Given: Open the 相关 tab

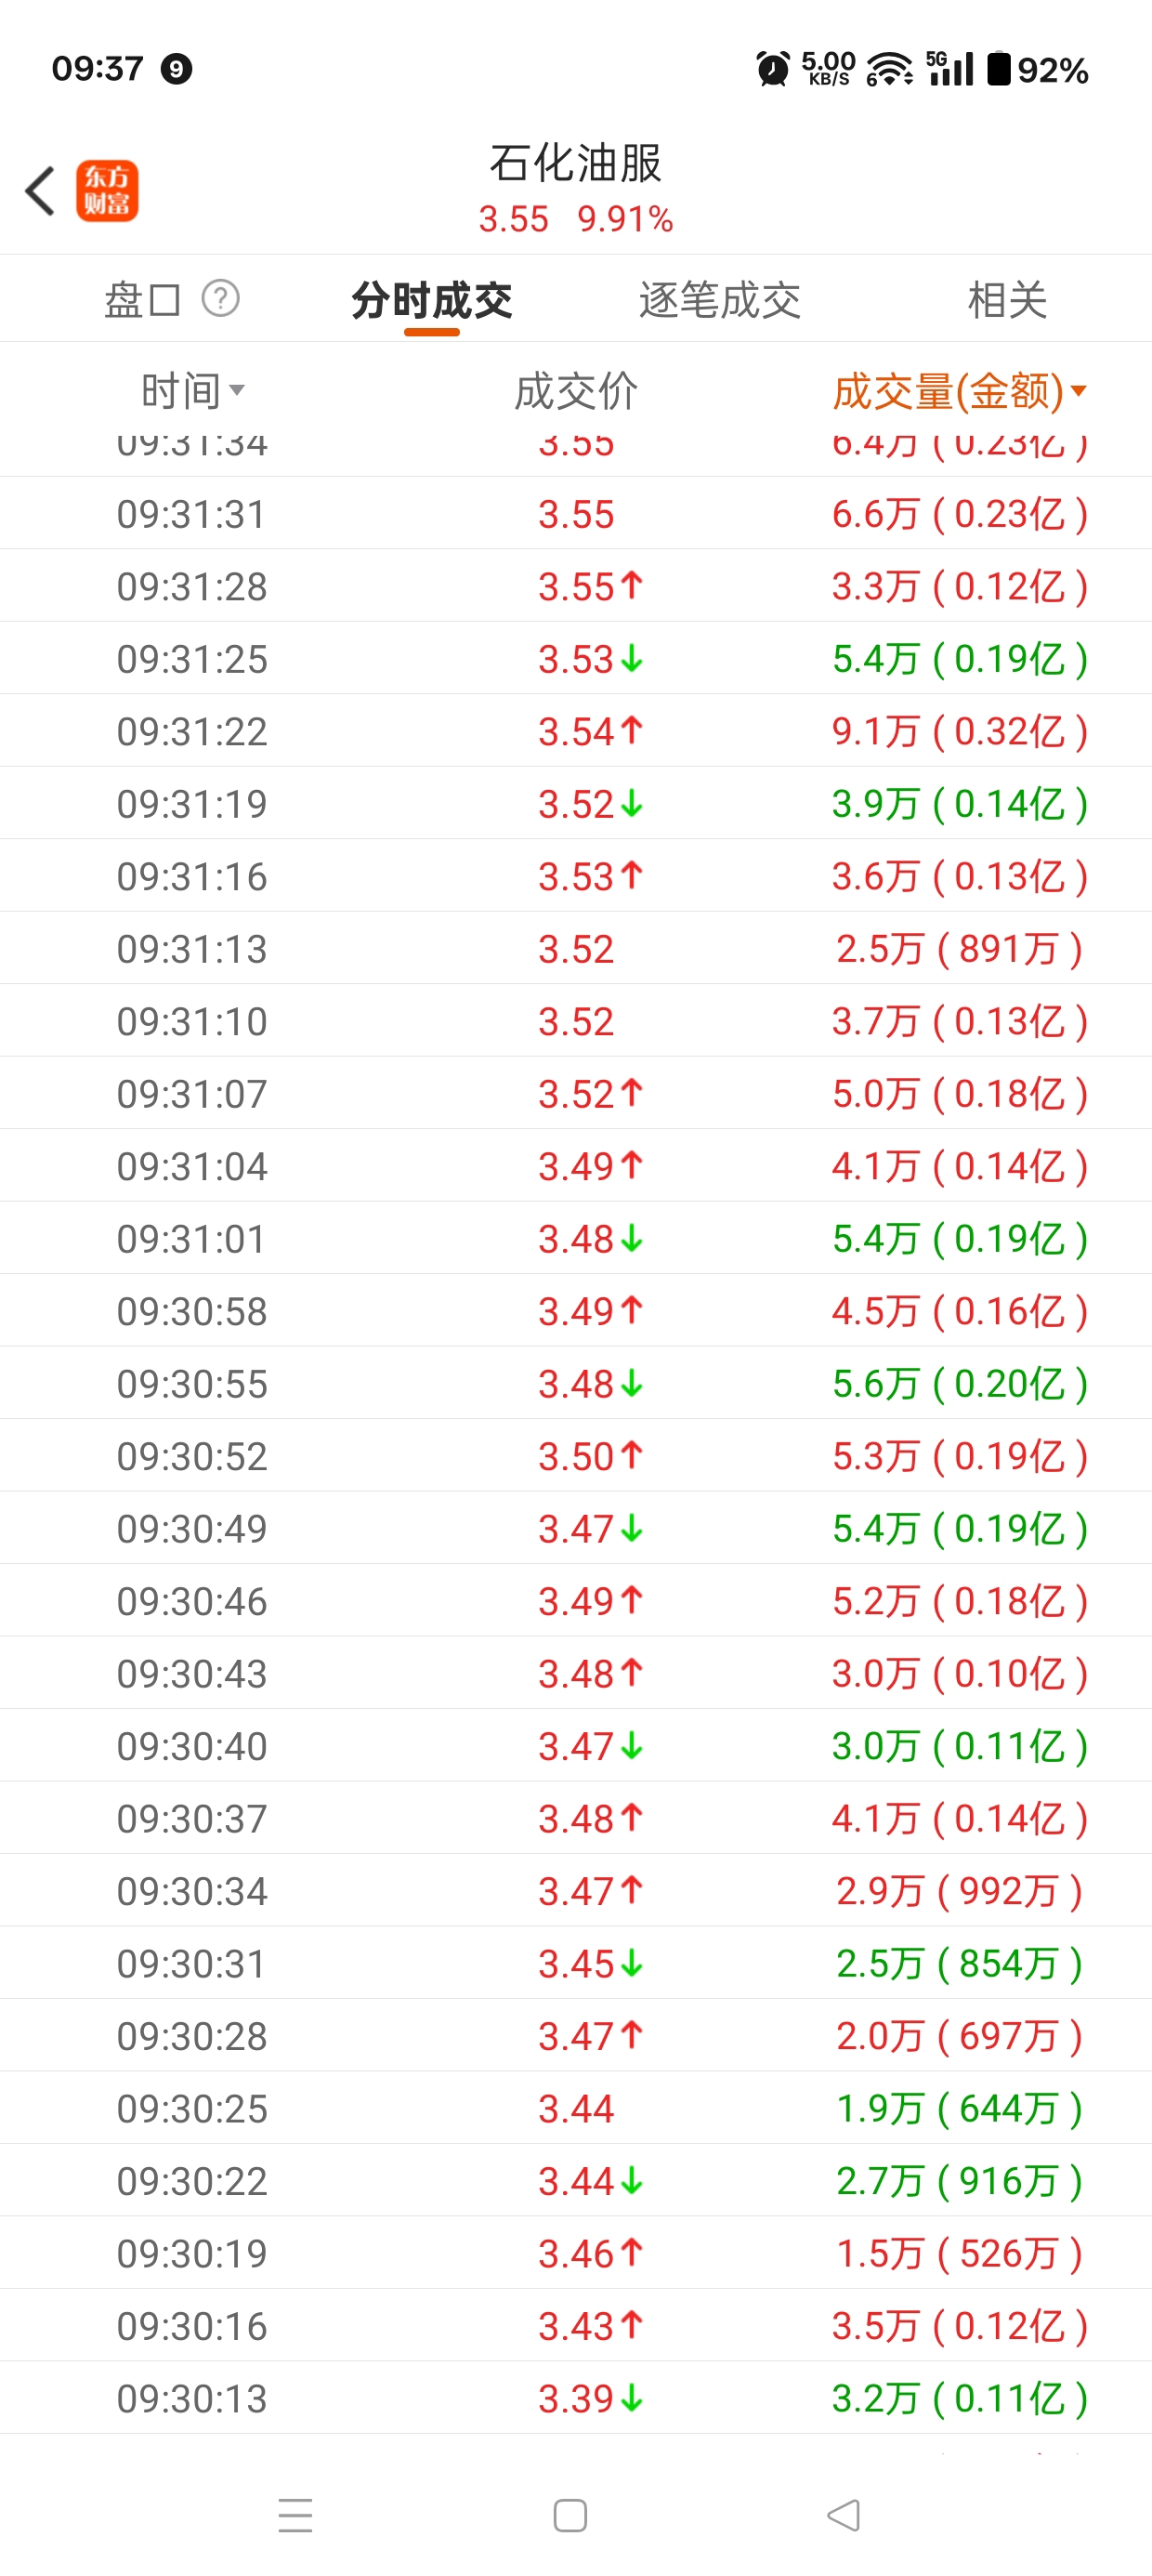Looking at the screenshot, I should tap(1007, 300).
